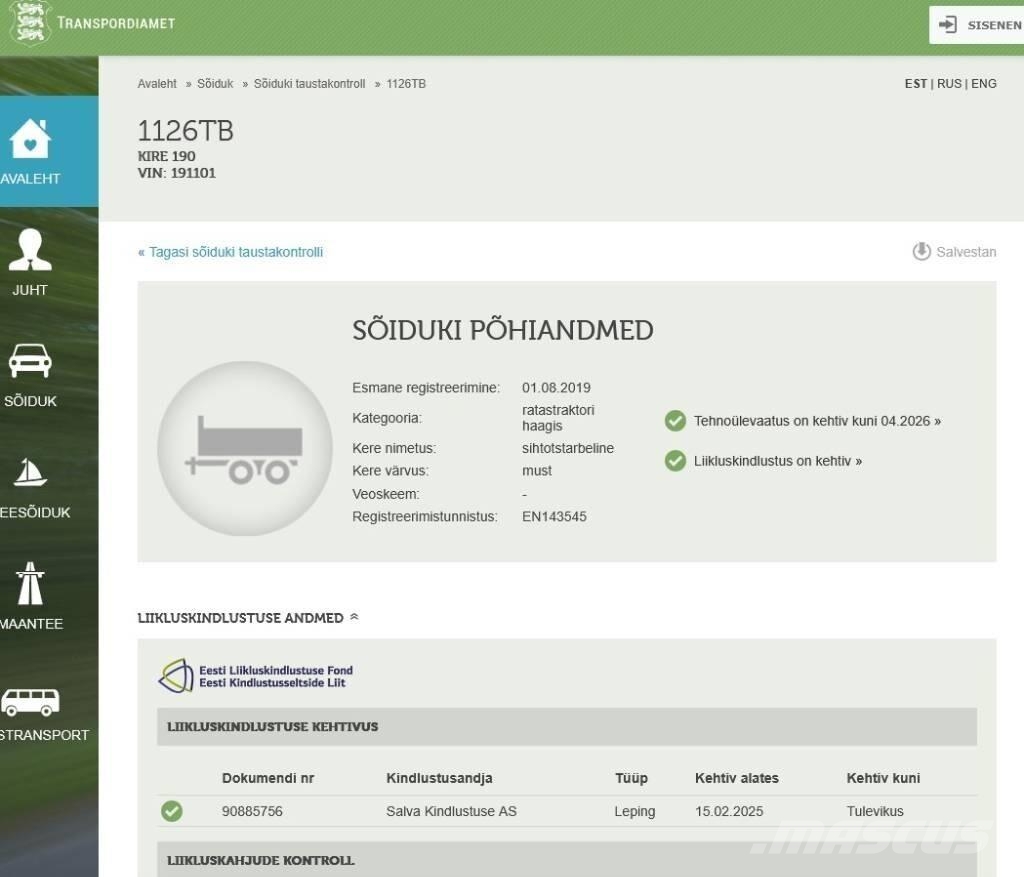Click the Sõiduki põhiandmed heading
1024x877 pixels.
coord(503,330)
